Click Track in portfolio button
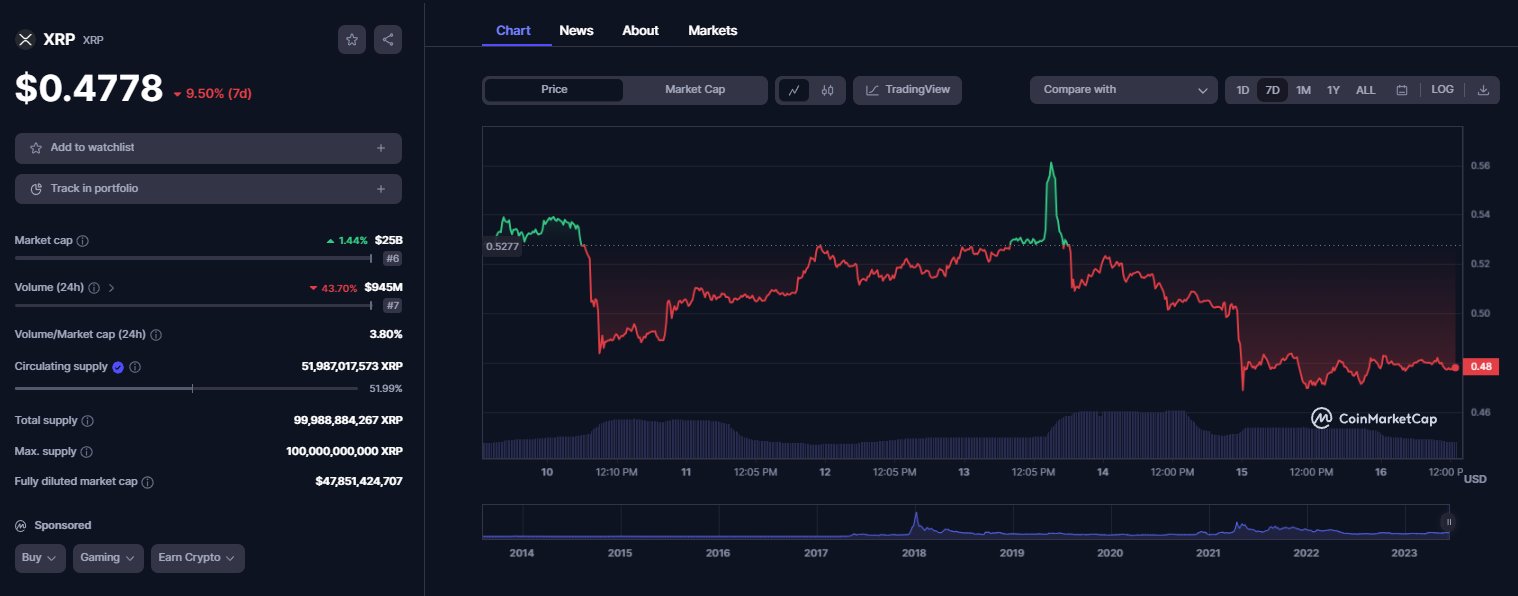1518x596 pixels. tap(208, 189)
